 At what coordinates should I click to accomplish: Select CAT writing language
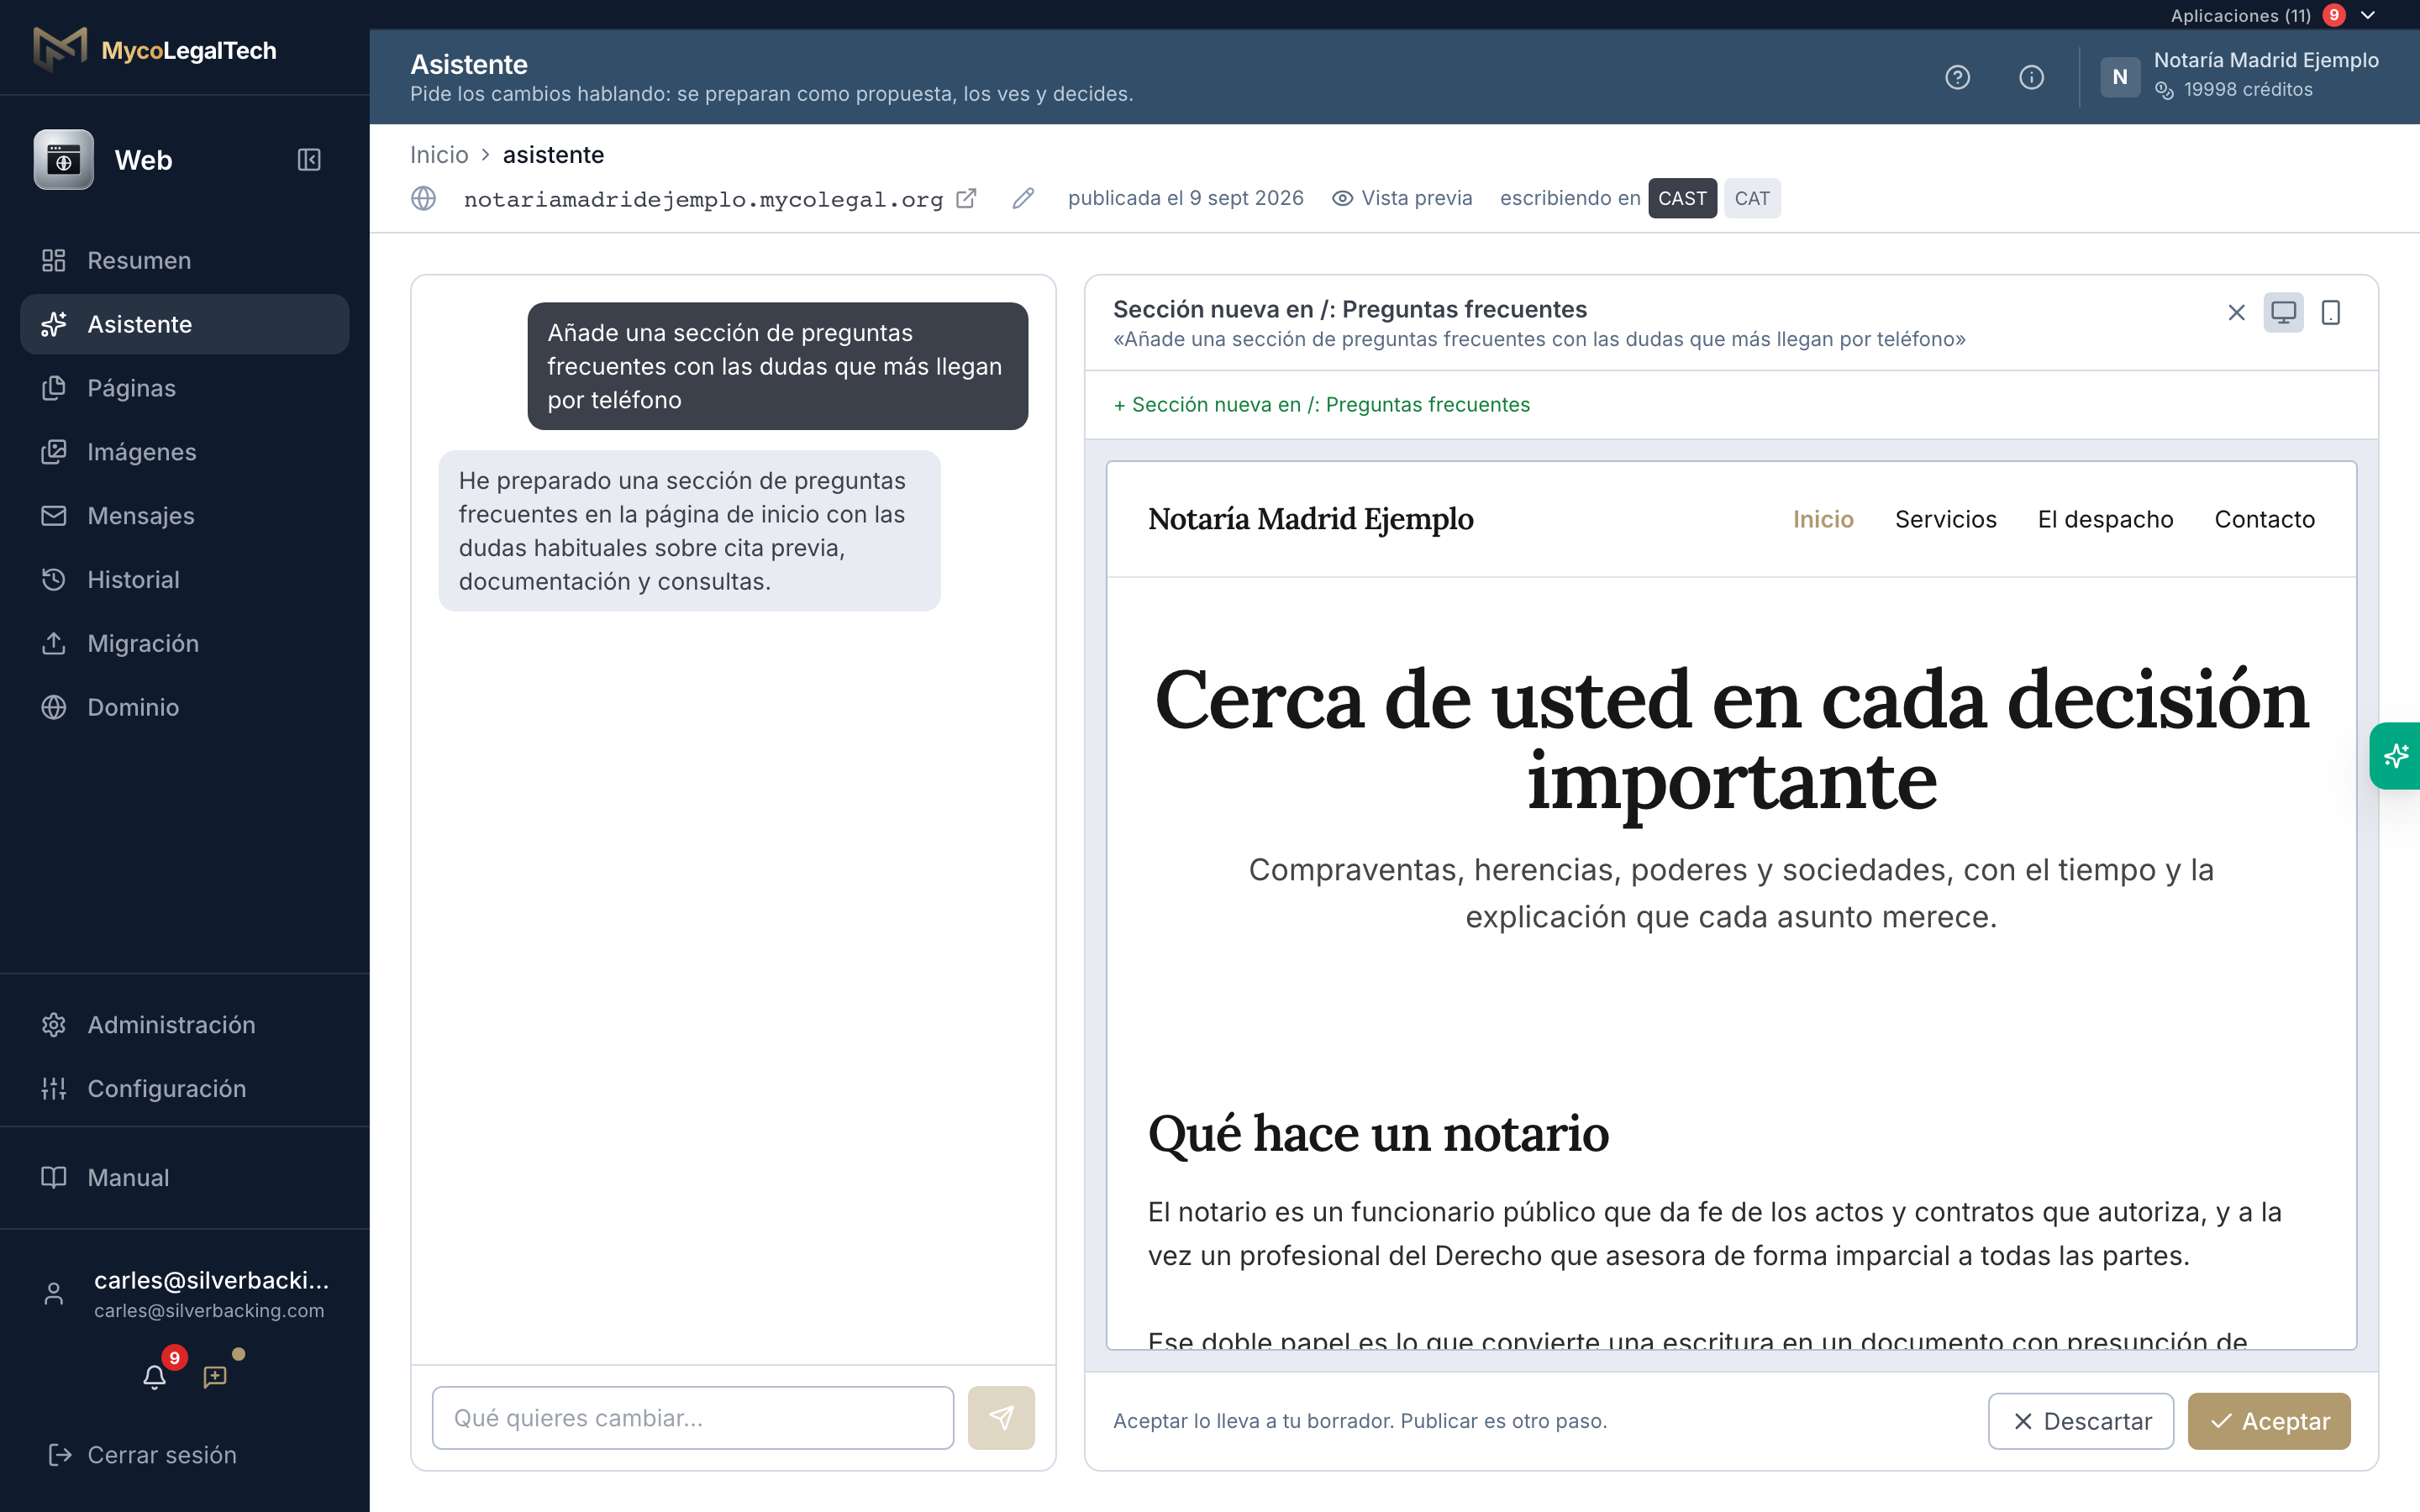pyautogui.click(x=1752, y=198)
